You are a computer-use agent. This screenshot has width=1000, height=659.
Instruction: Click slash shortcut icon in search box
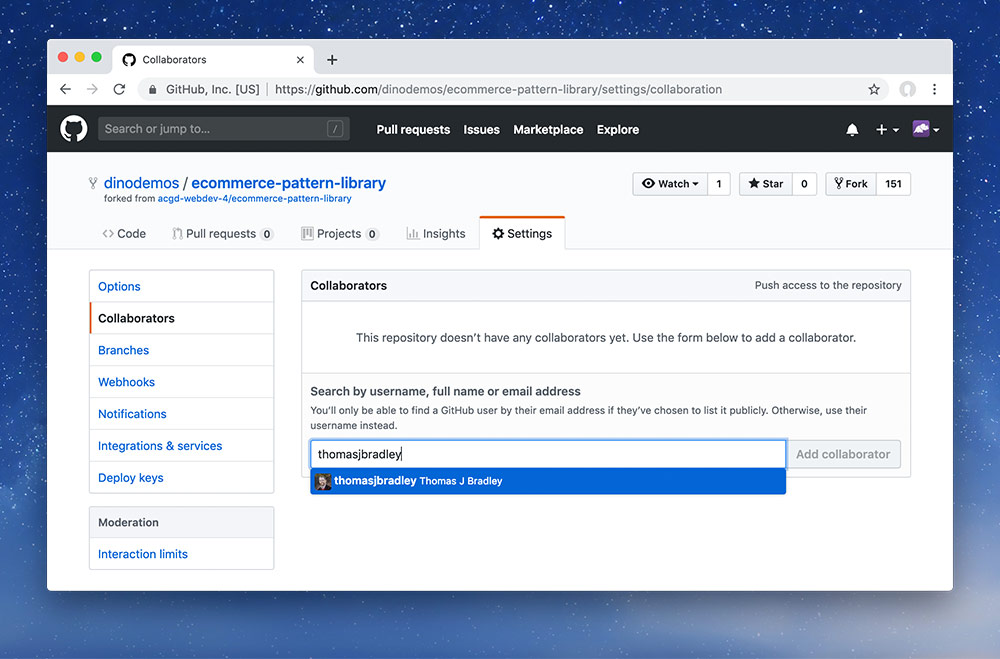coord(335,129)
